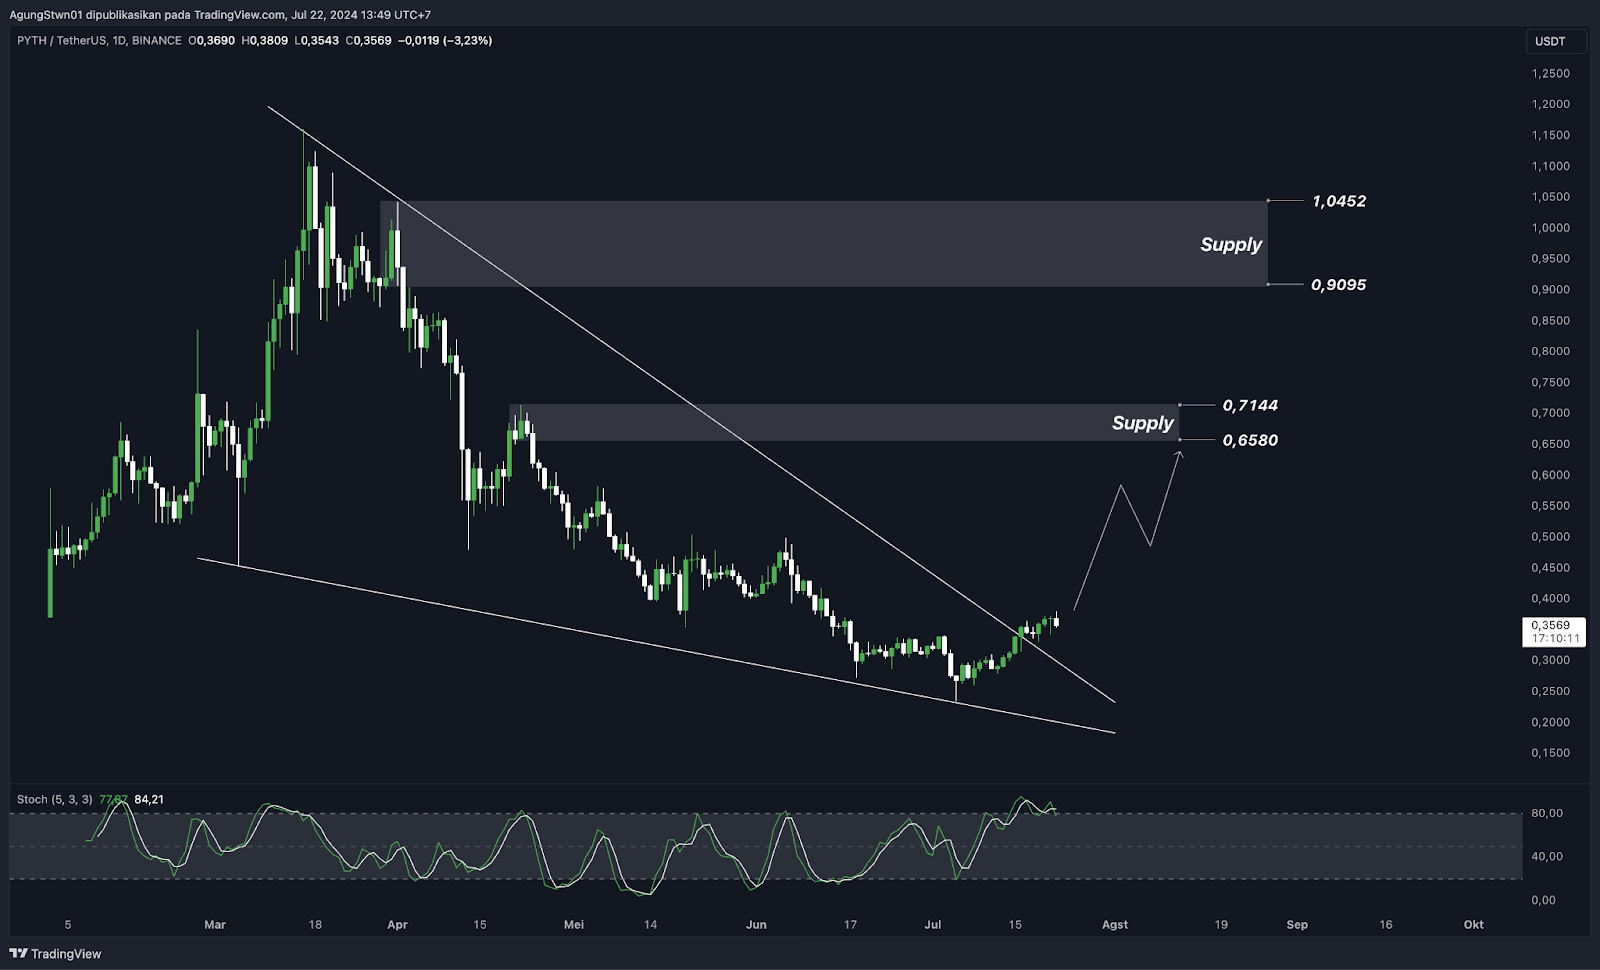Click the 18 date label on time axis
Image resolution: width=1600 pixels, height=970 pixels.
(315, 925)
